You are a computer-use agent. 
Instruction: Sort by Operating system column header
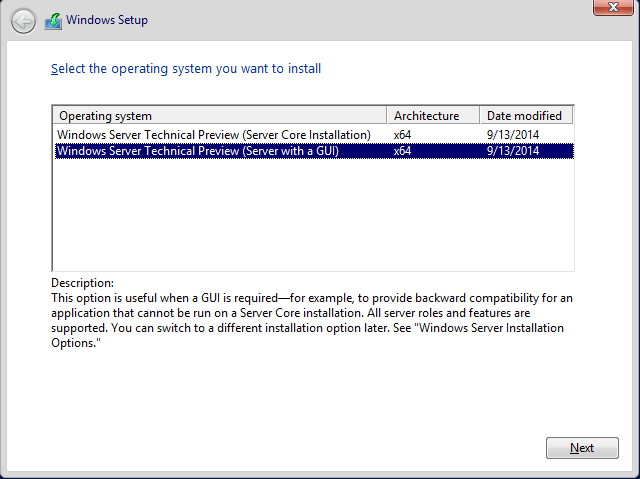pyautogui.click(x=220, y=116)
